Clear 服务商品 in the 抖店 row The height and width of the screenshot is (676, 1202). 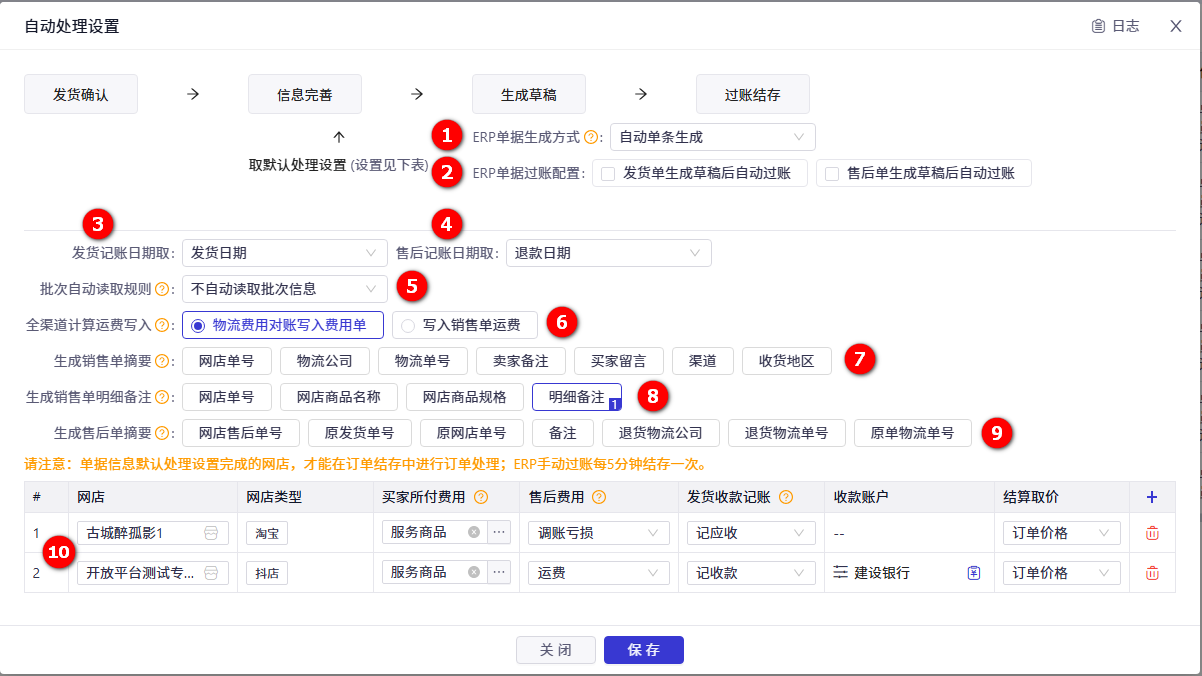(473, 573)
